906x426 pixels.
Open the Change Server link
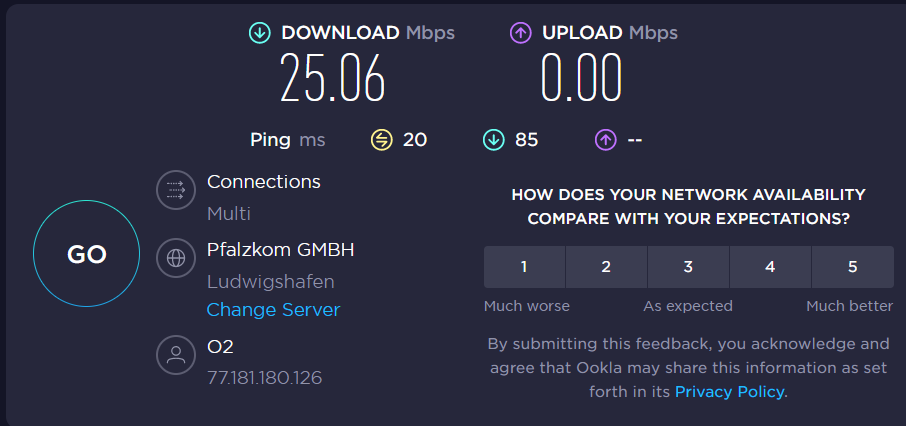273,310
